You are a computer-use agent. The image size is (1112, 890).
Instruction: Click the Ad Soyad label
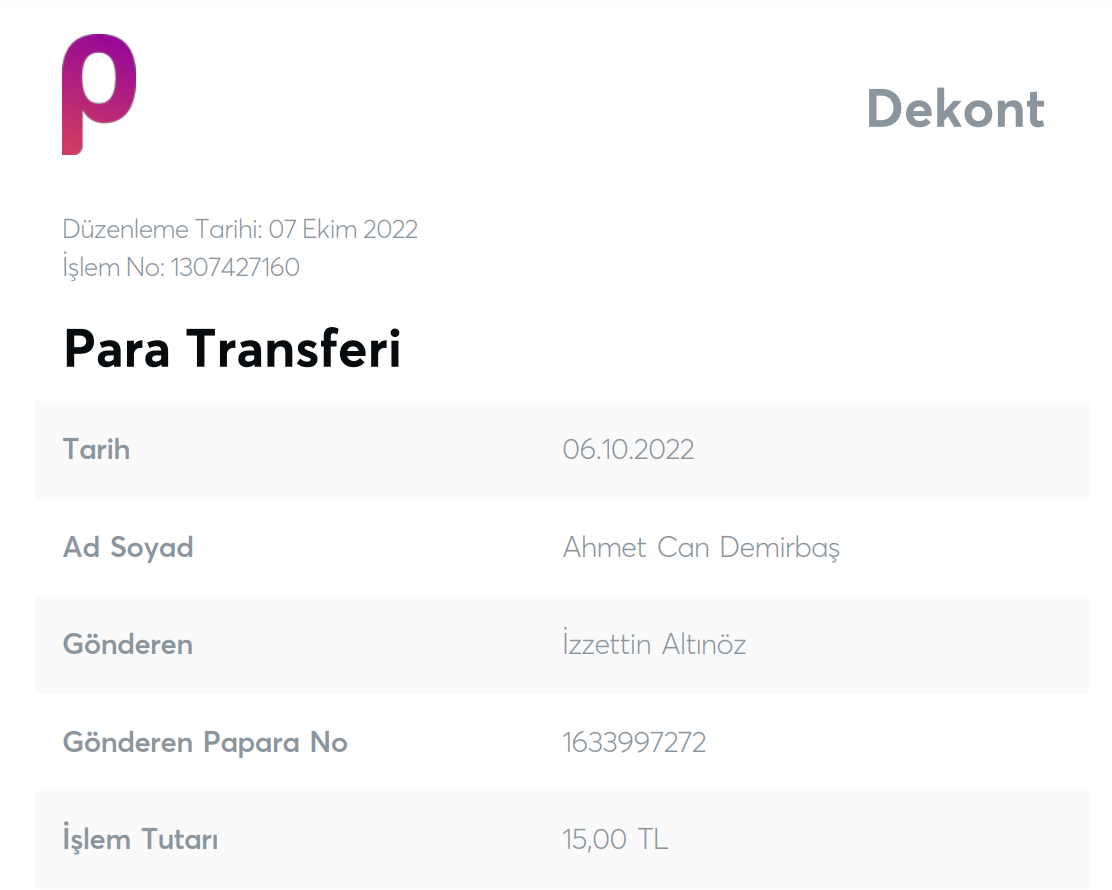click(128, 547)
